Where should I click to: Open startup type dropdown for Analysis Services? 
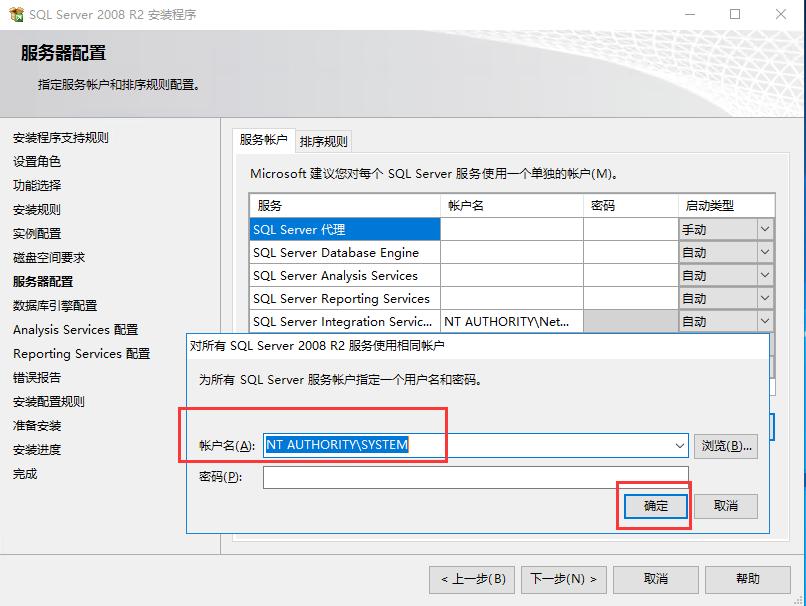[763, 275]
